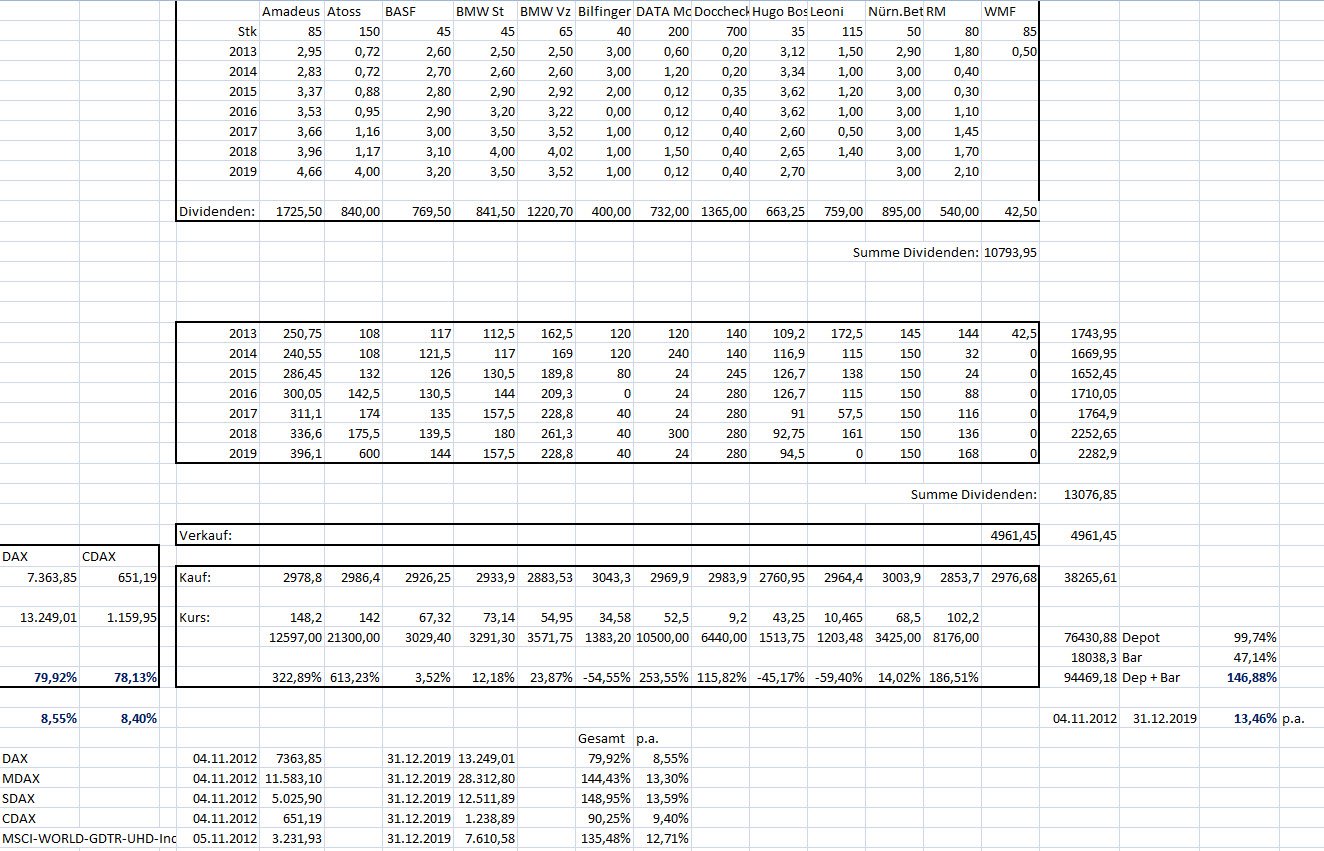Select the Depot label cell
This screenshot has width=1324, height=851.
[1142, 637]
